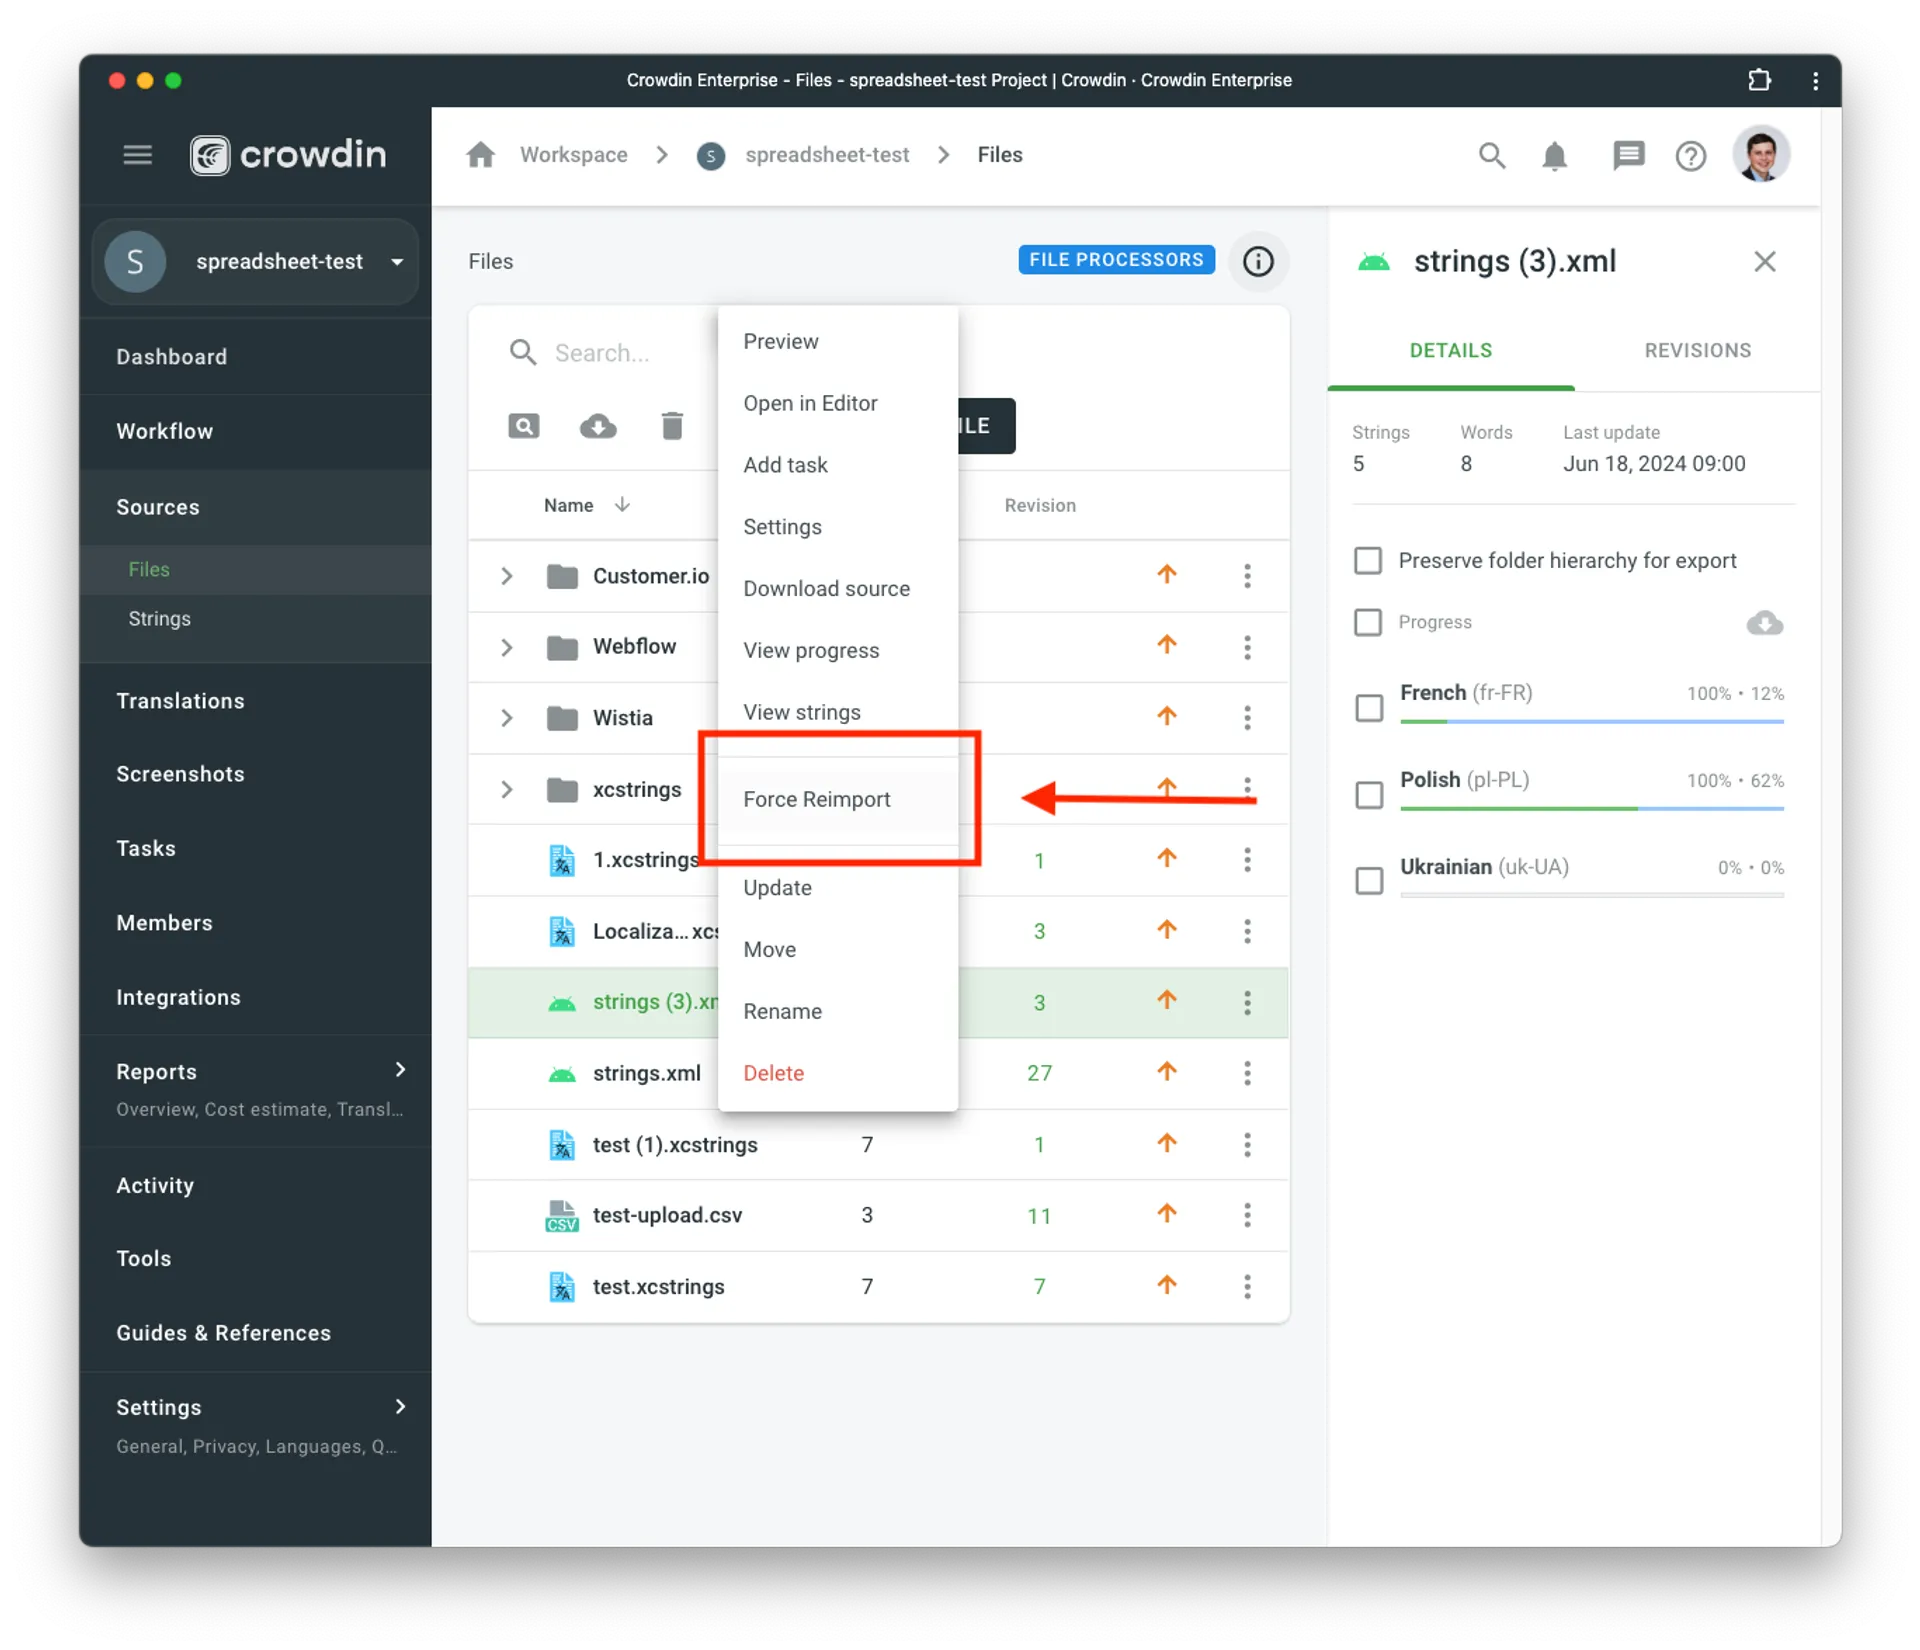The image size is (1920, 1650).
Task: Check the Ukrainian (uk-UA) checkbox
Action: coord(1368,881)
